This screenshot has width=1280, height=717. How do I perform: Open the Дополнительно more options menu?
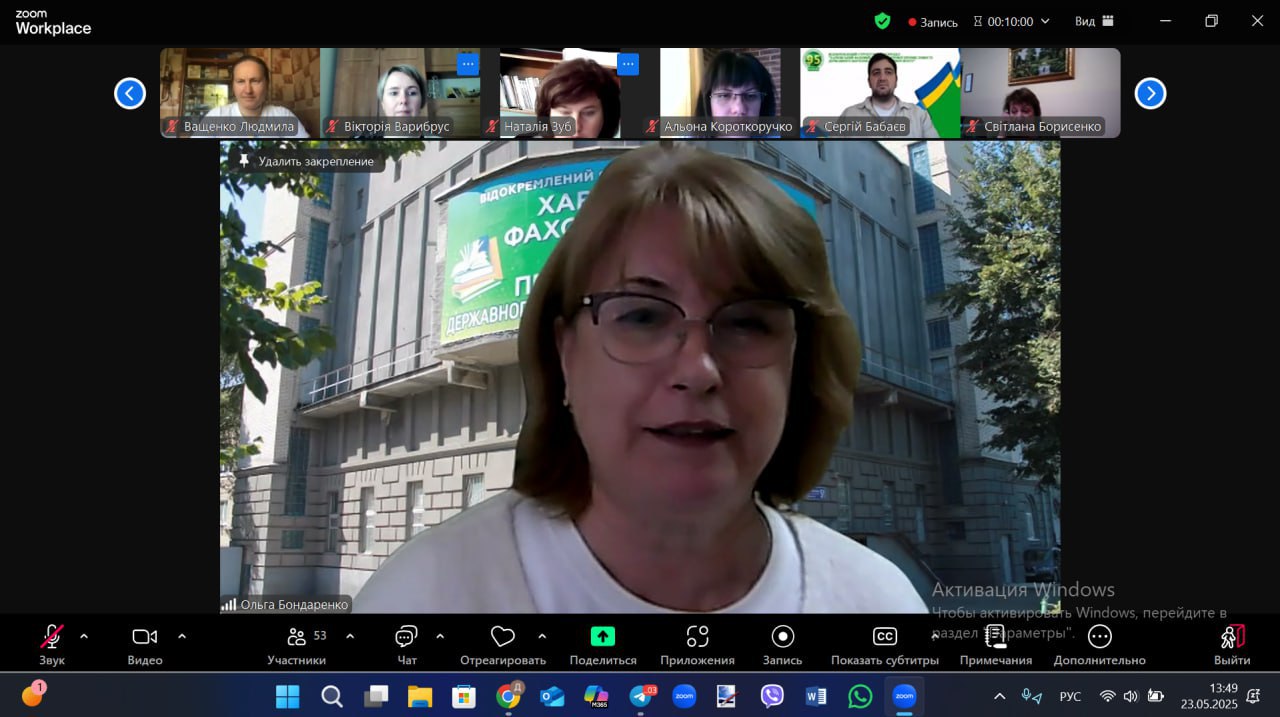click(x=1099, y=645)
